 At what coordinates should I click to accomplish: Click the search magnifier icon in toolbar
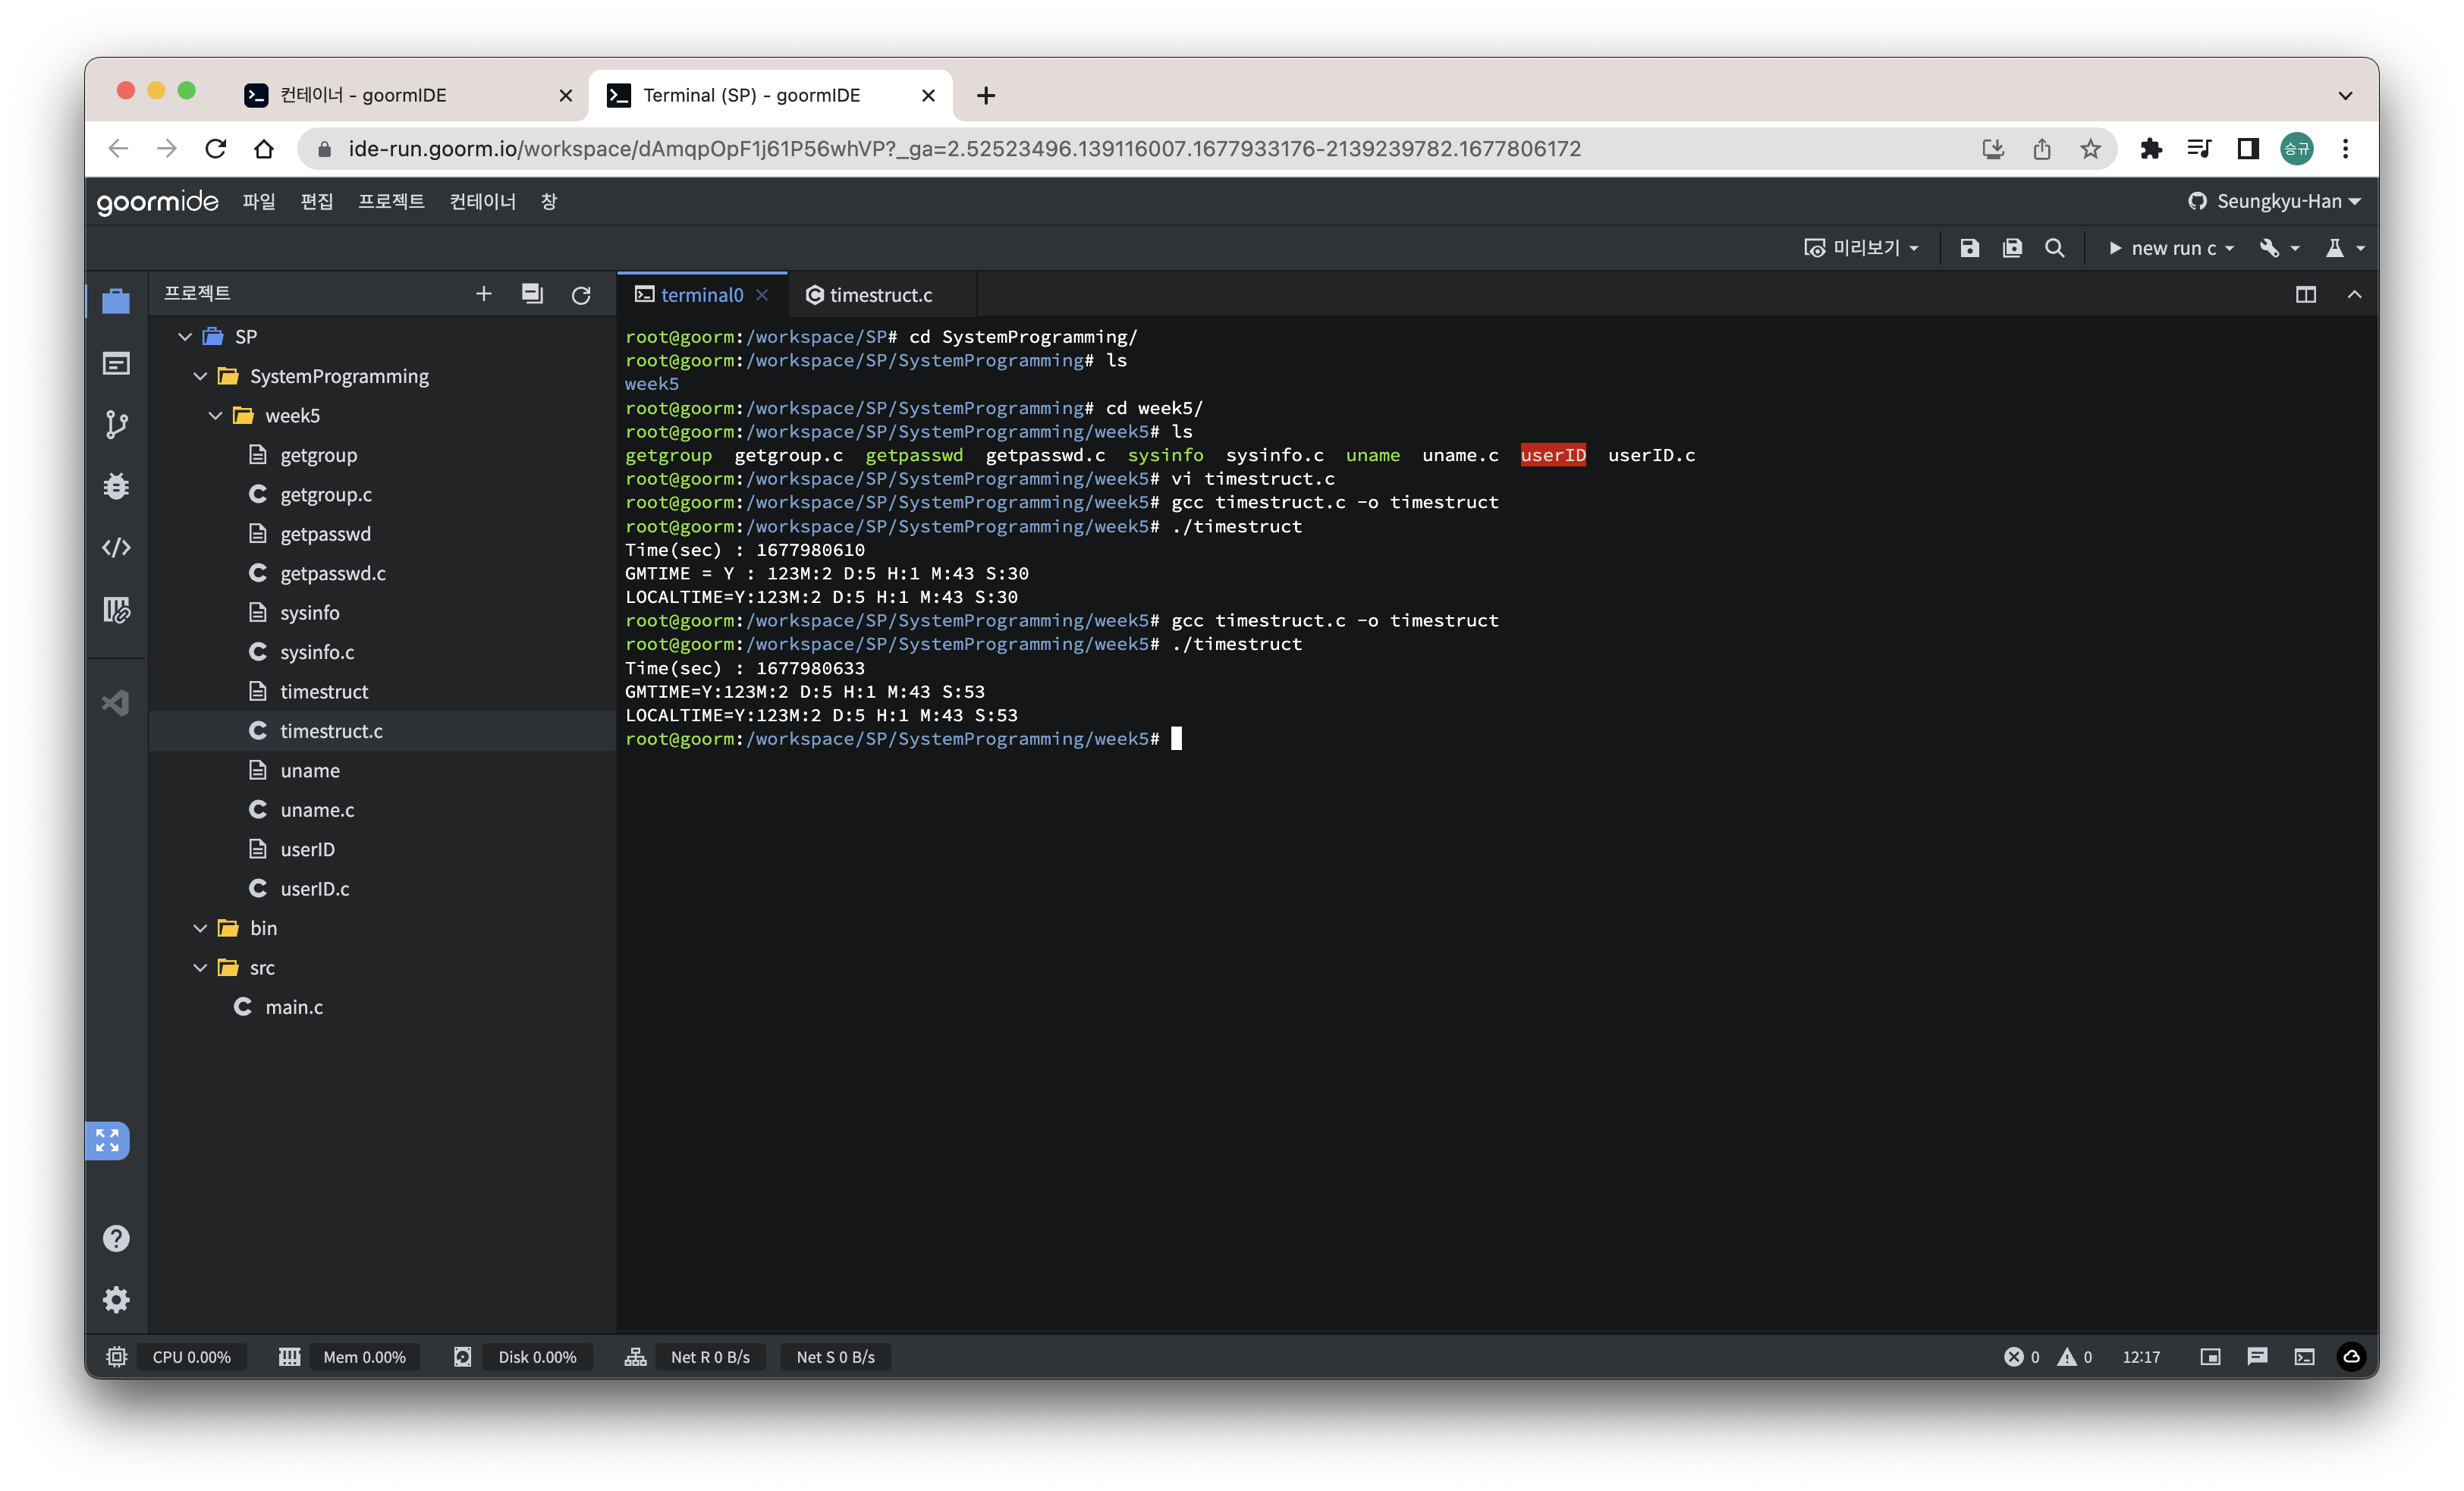pos(2054,248)
